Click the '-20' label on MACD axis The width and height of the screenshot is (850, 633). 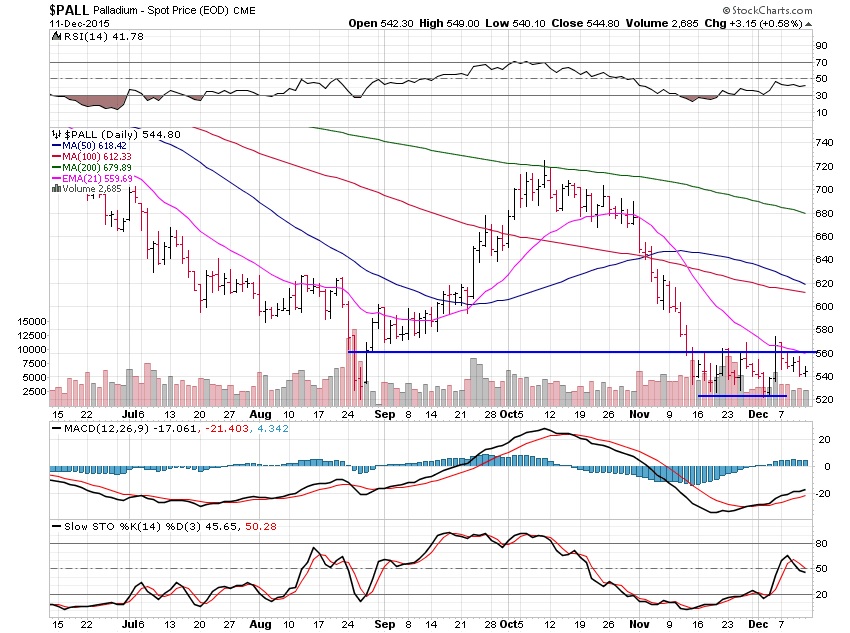tap(823, 493)
